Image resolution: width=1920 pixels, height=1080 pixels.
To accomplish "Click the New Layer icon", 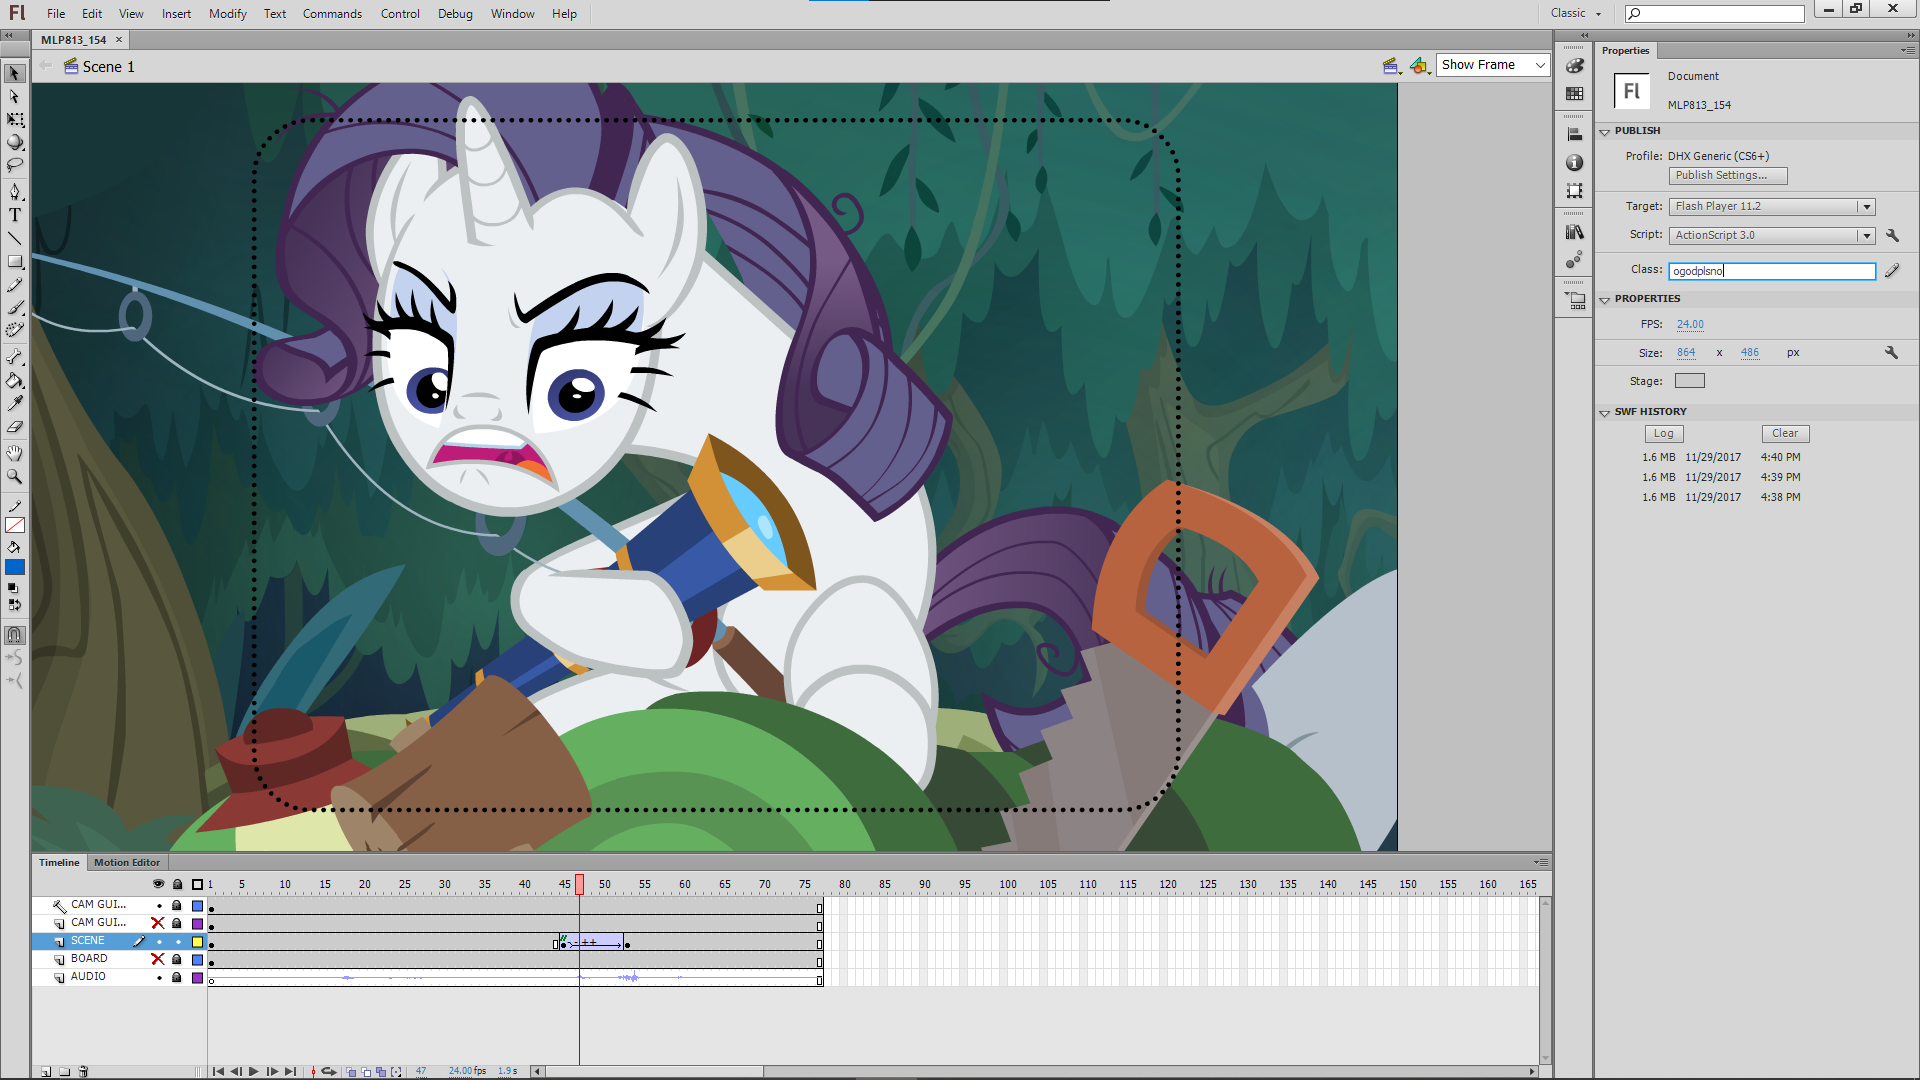I will click(46, 1071).
